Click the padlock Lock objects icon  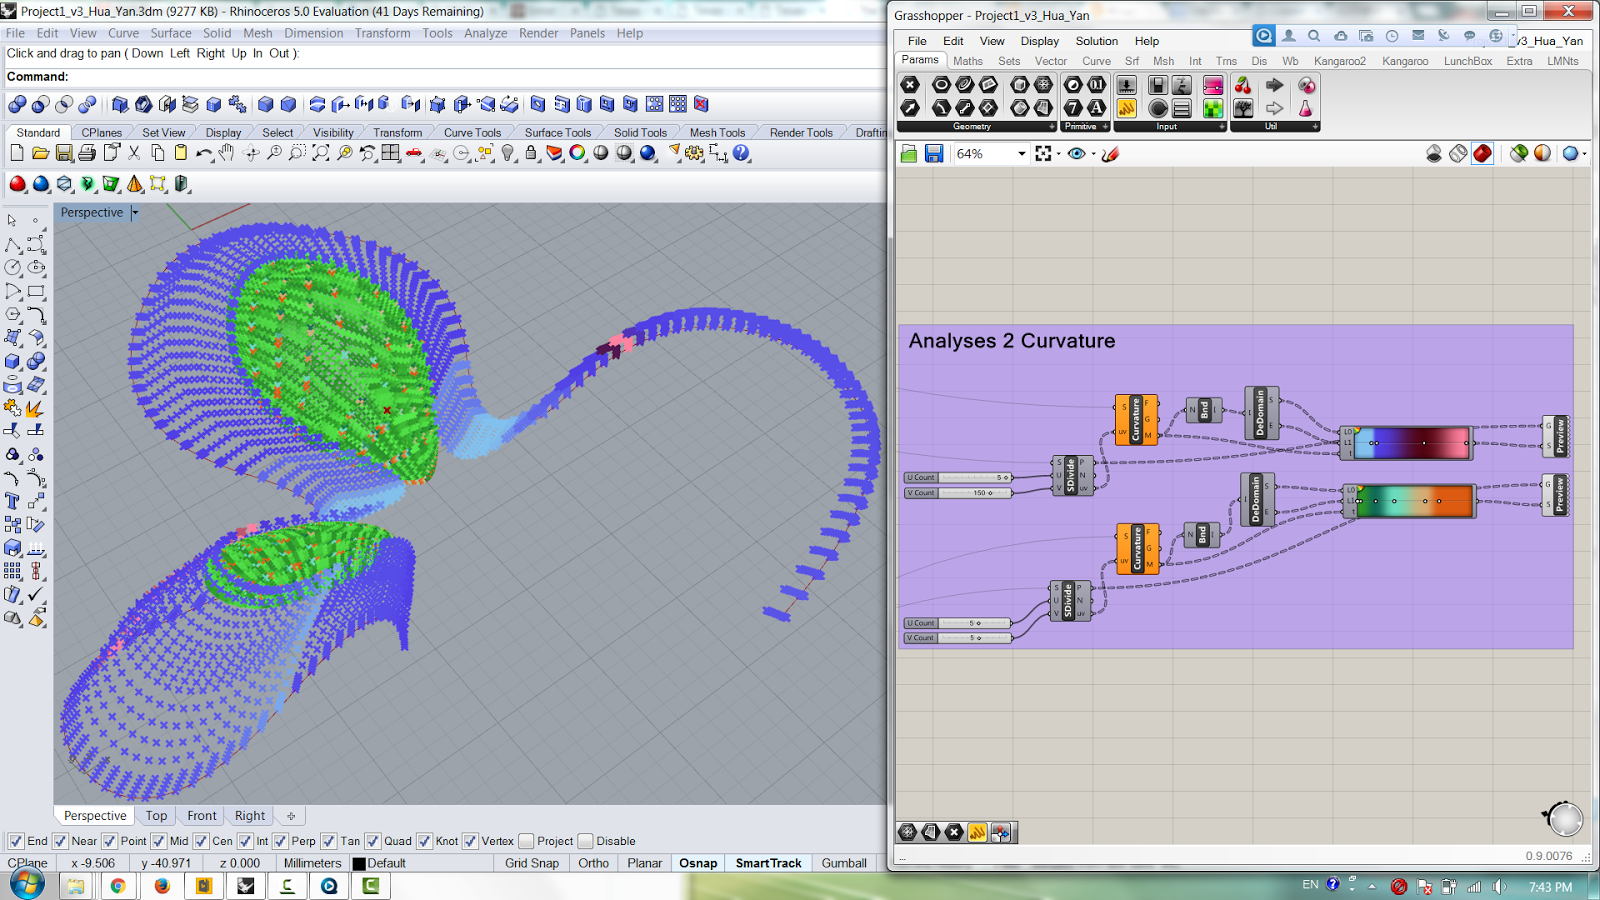click(x=531, y=153)
